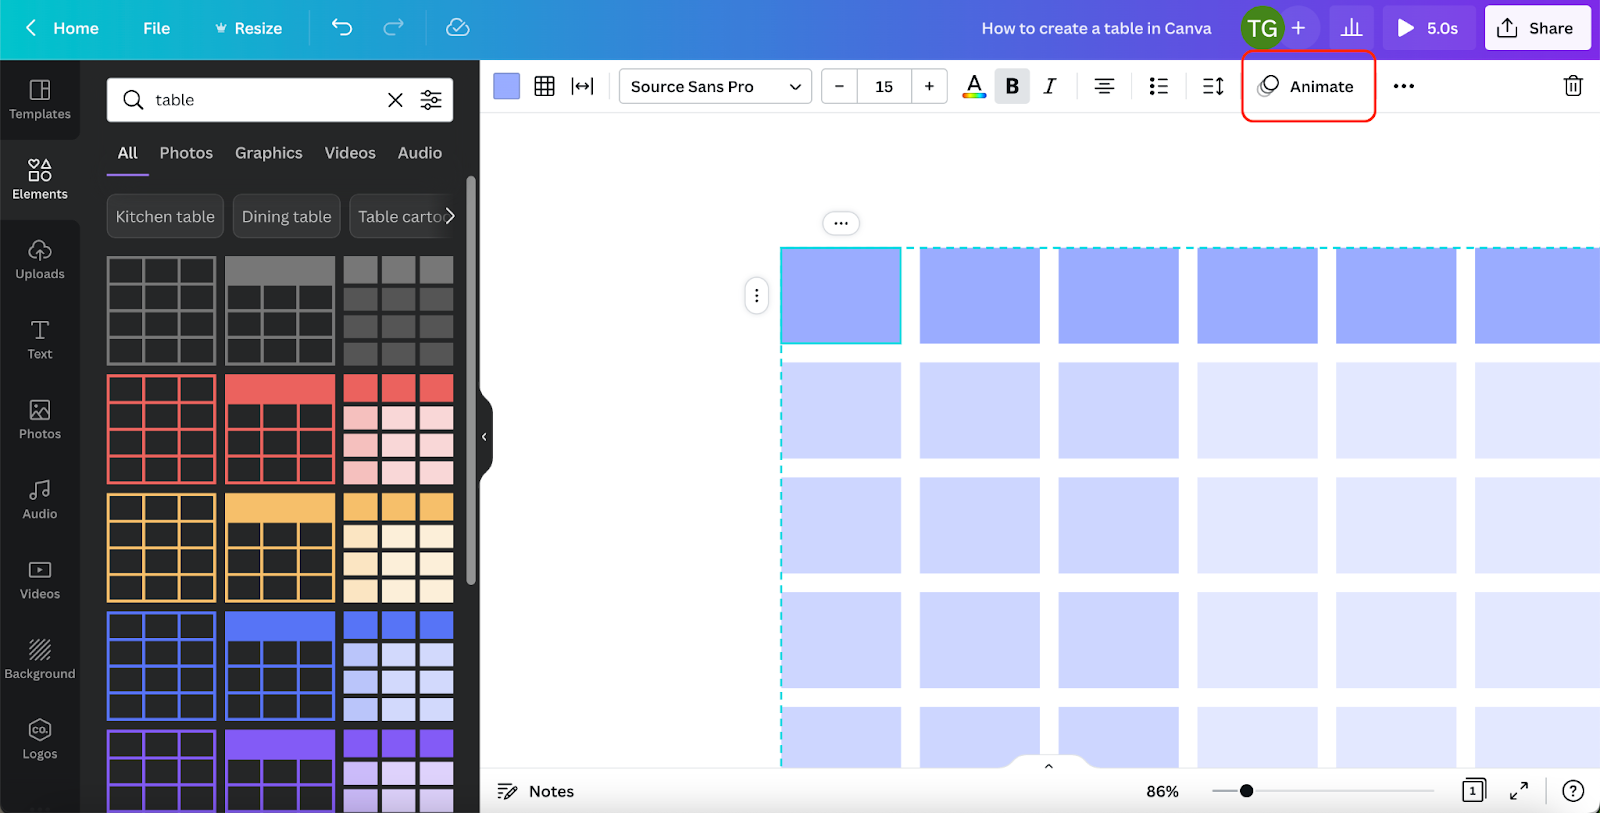Open the Source Sans Pro font dropdown
The image size is (1600, 813).
click(x=715, y=86)
